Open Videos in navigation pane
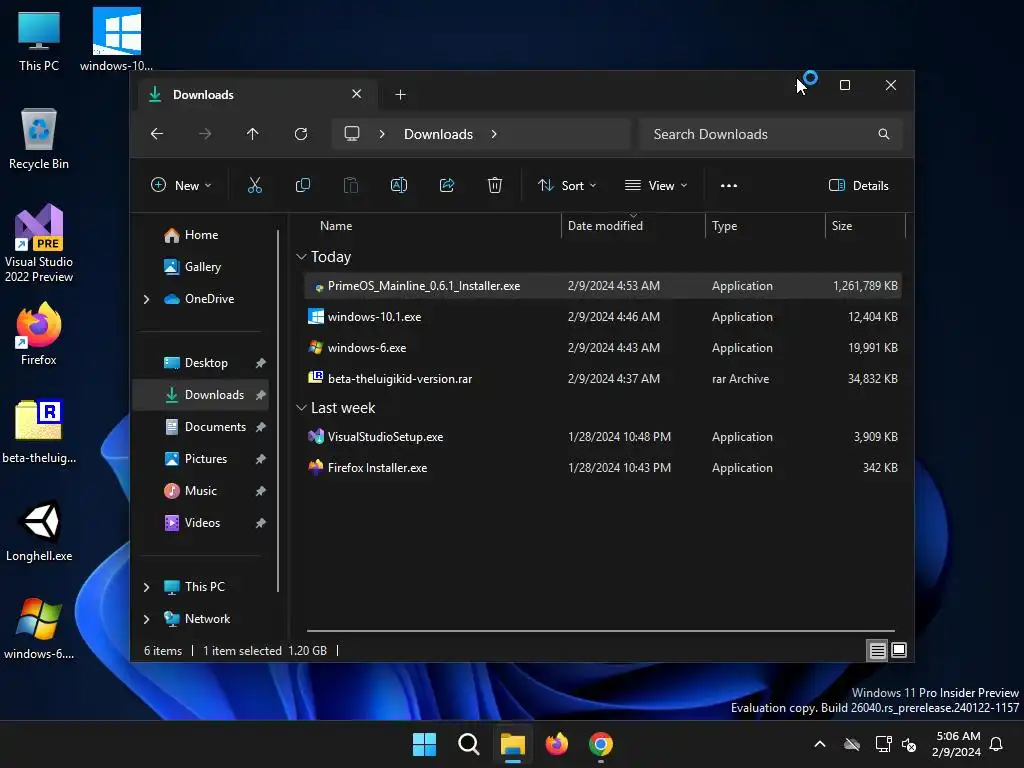Screen dimensions: 1024x768 click(200, 523)
